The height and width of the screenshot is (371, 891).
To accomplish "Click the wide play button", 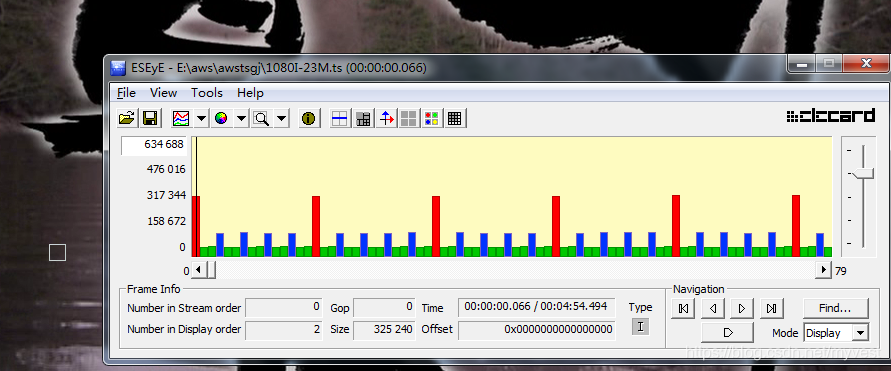I will pyautogui.click(x=727, y=332).
